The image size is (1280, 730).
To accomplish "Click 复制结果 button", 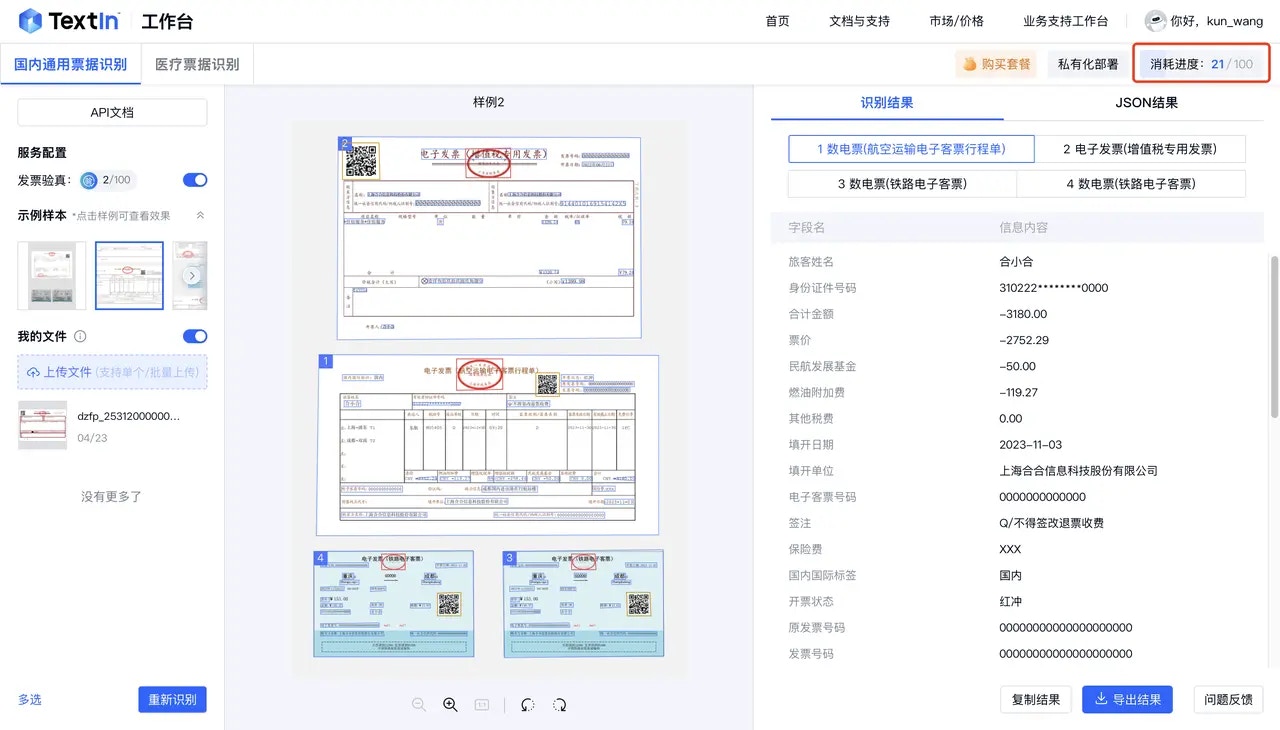I will (x=1036, y=700).
